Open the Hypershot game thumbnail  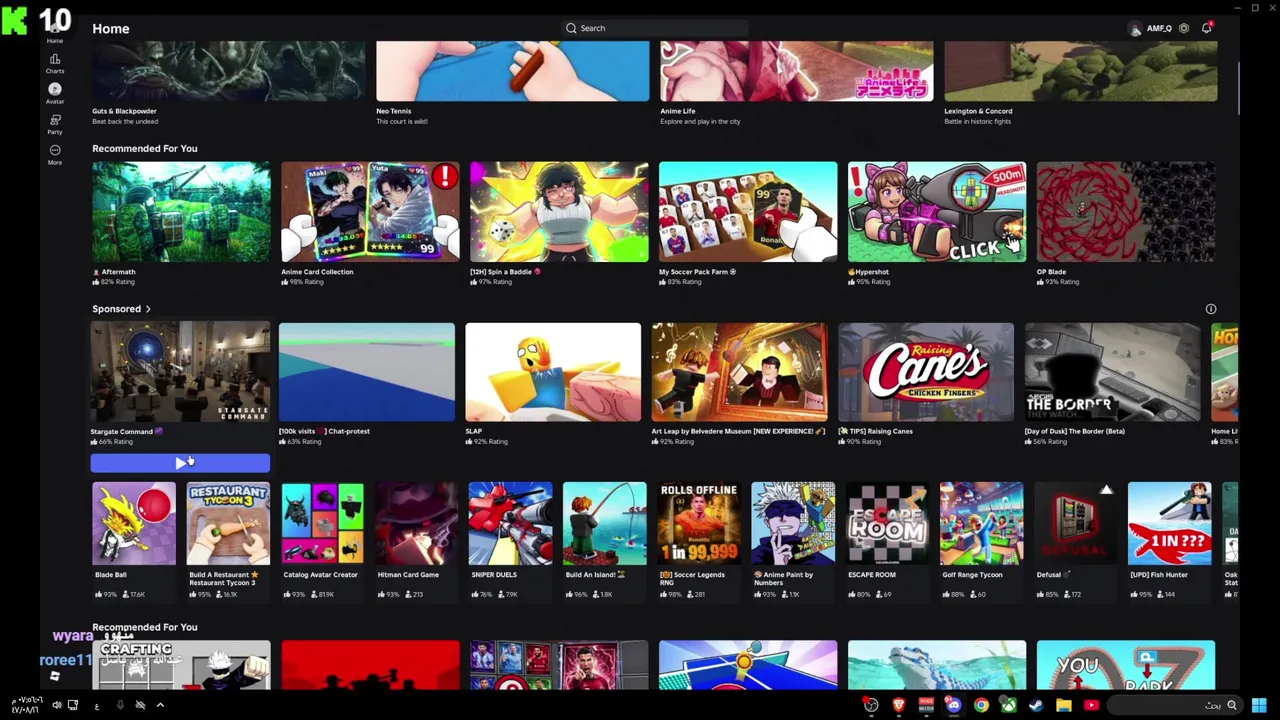coord(937,212)
